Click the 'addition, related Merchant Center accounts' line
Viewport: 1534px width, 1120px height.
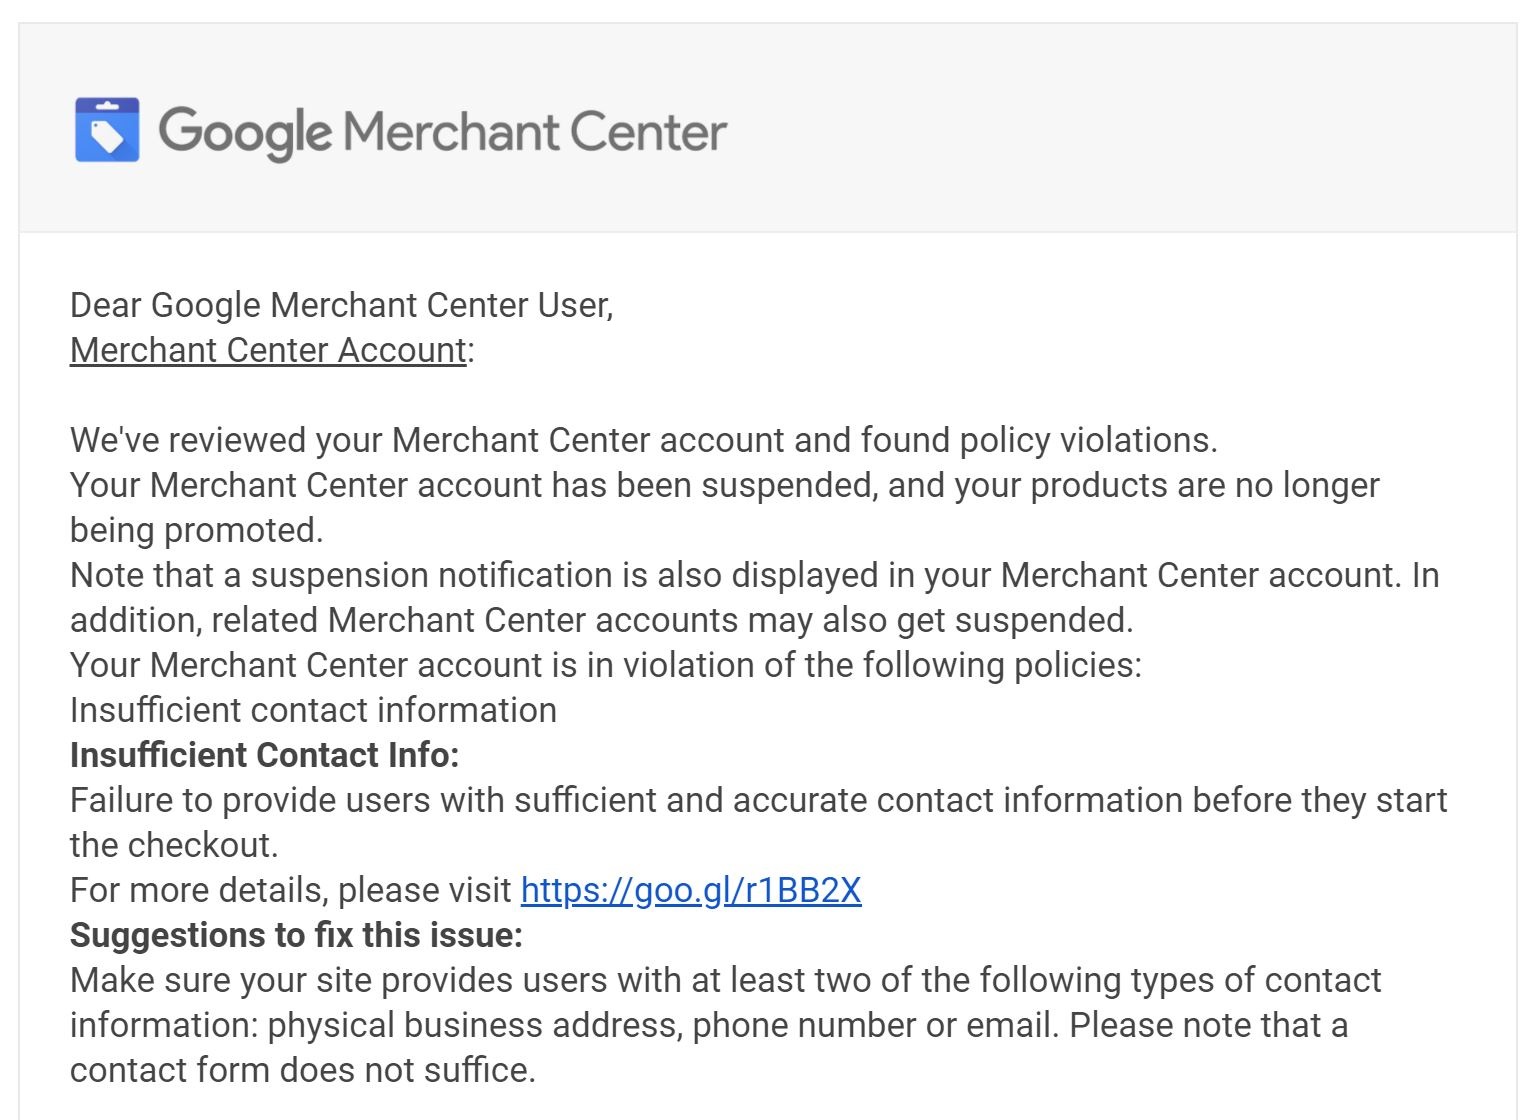point(602,620)
